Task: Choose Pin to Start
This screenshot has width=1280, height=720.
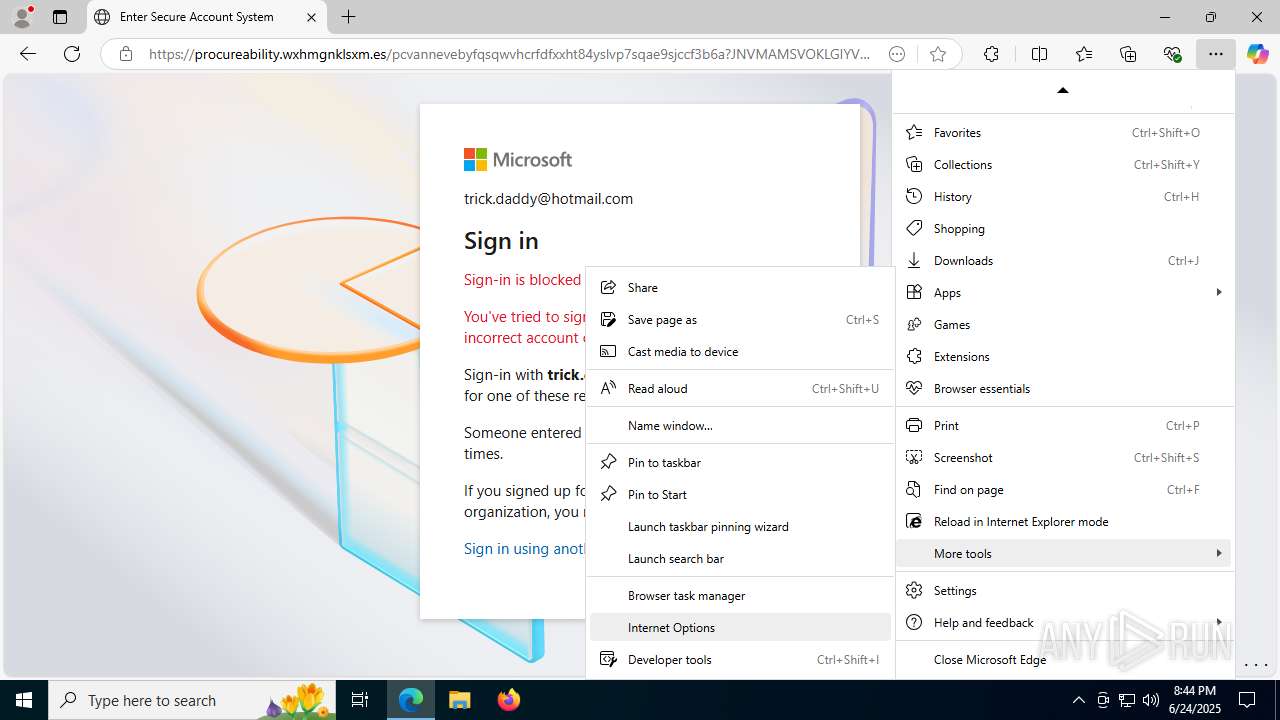Action: pyautogui.click(x=740, y=494)
